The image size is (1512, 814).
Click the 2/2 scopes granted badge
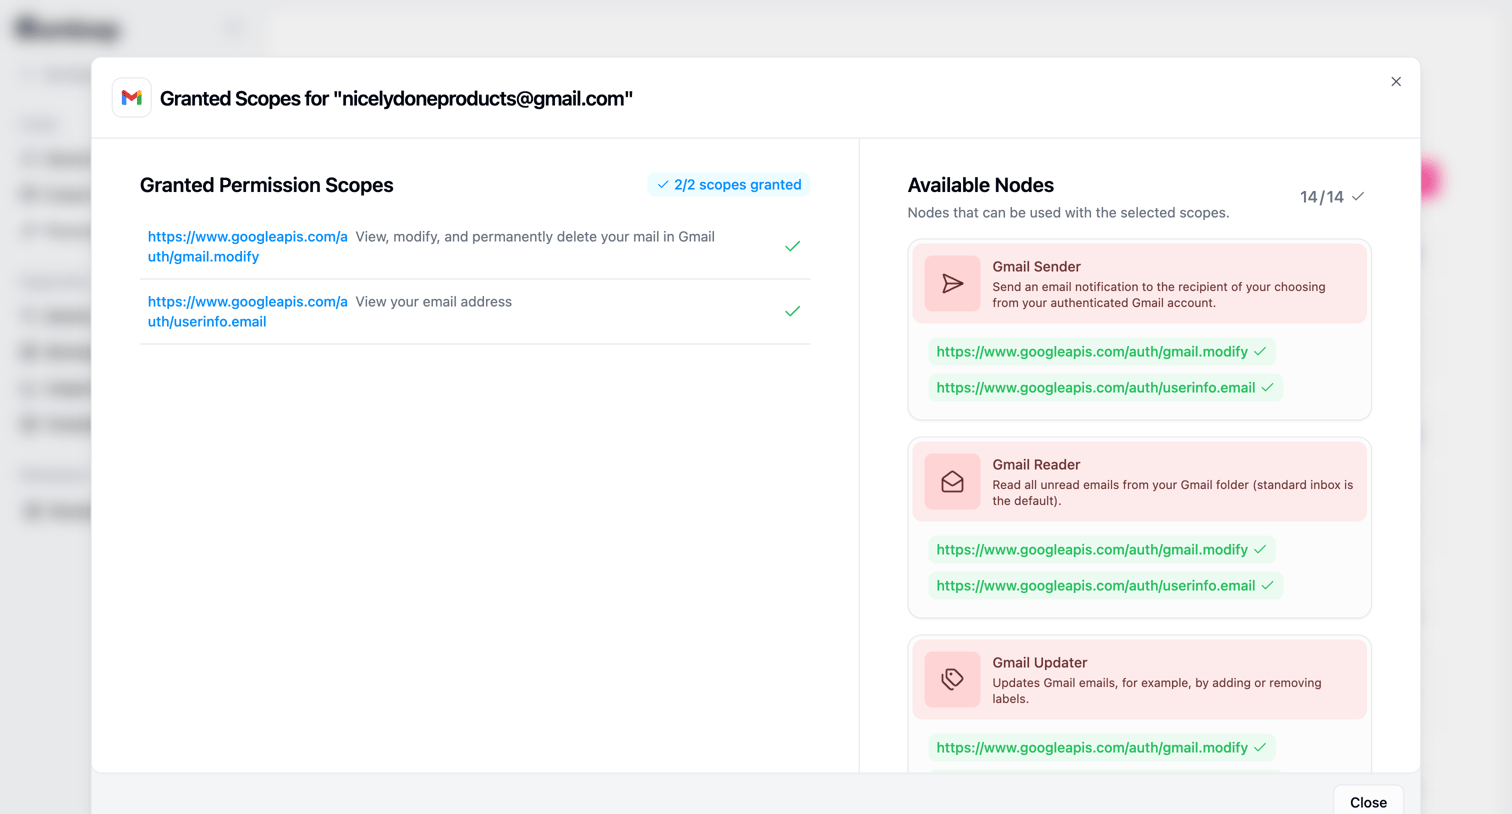point(729,185)
